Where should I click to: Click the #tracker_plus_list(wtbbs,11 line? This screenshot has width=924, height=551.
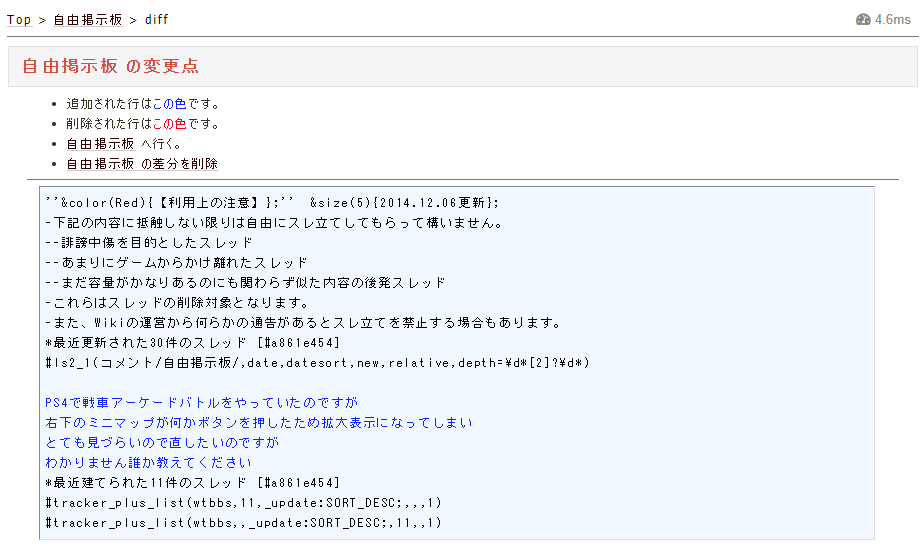pos(243,502)
